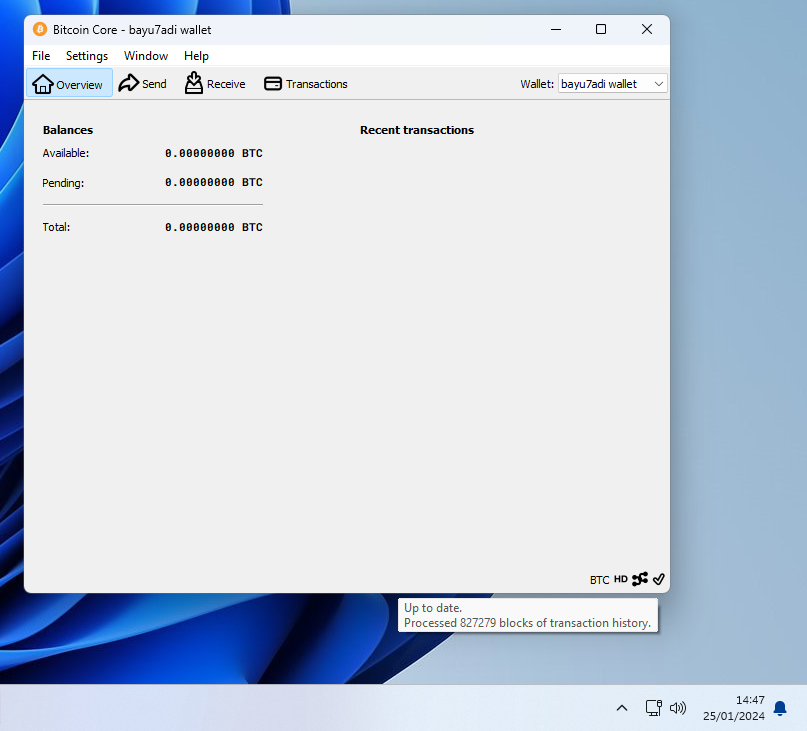Click the BTC unit selector in status bar
This screenshot has height=731, width=807.
(x=600, y=580)
